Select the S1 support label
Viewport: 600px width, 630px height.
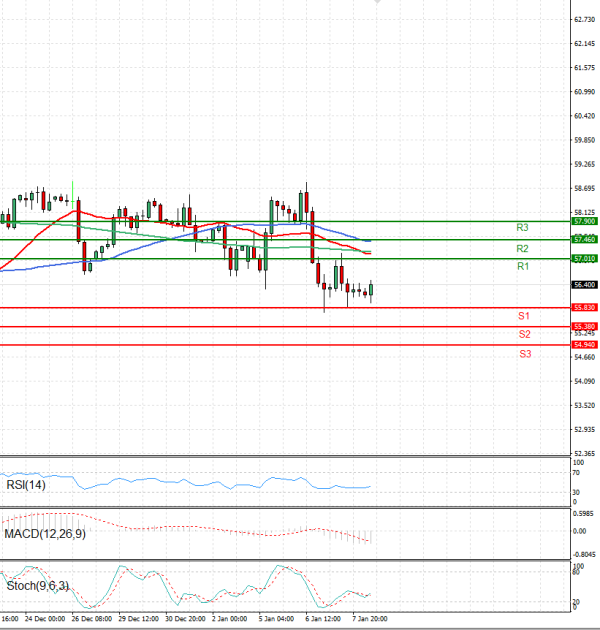click(x=524, y=316)
